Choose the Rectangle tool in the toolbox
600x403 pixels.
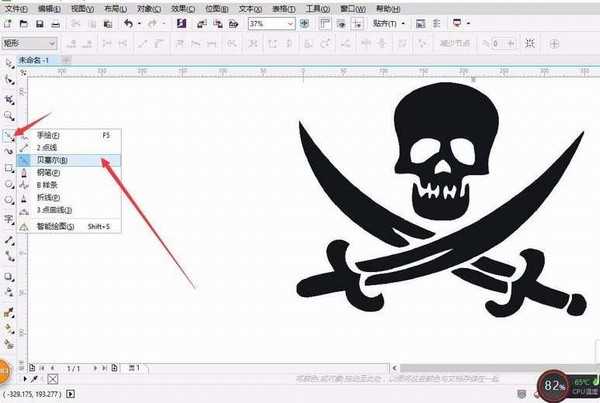(9, 168)
